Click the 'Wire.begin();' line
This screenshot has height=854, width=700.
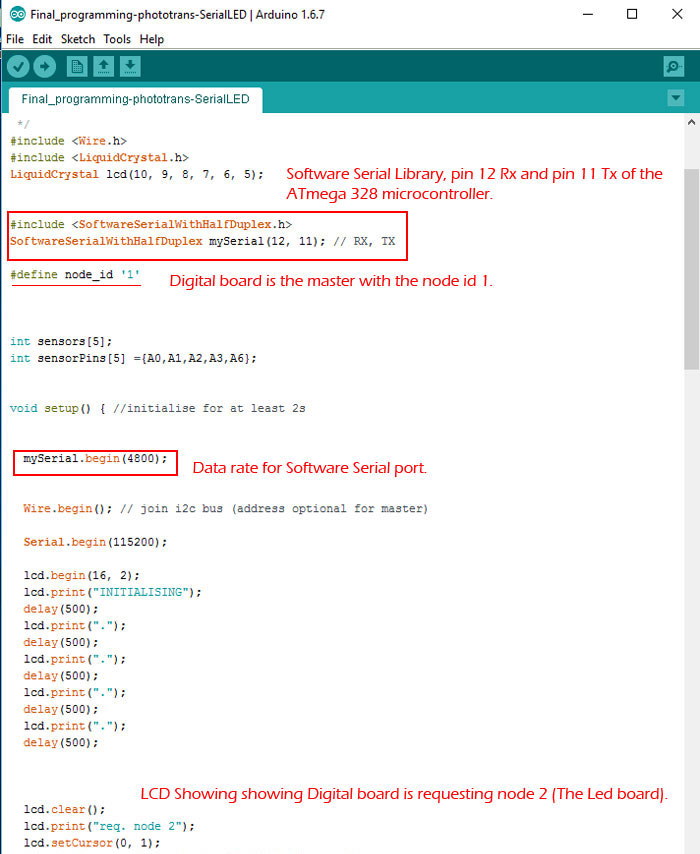click(x=226, y=509)
